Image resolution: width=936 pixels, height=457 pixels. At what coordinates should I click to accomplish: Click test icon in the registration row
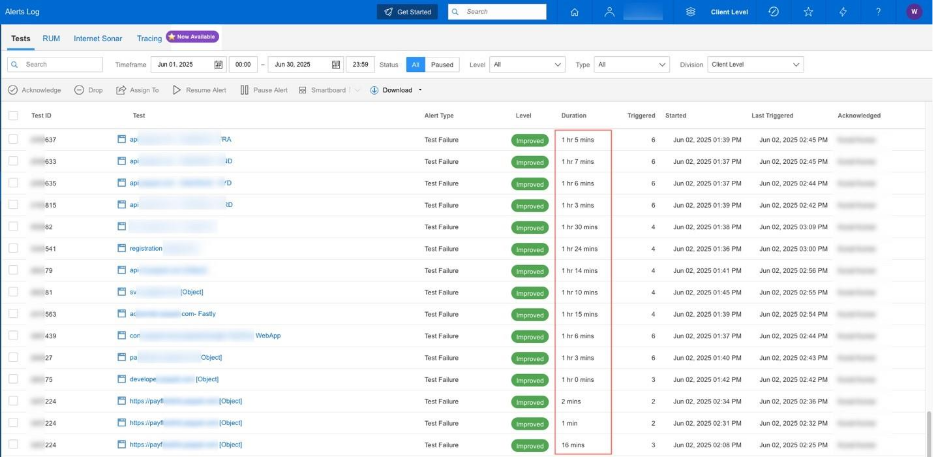pyautogui.click(x=122, y=248)
